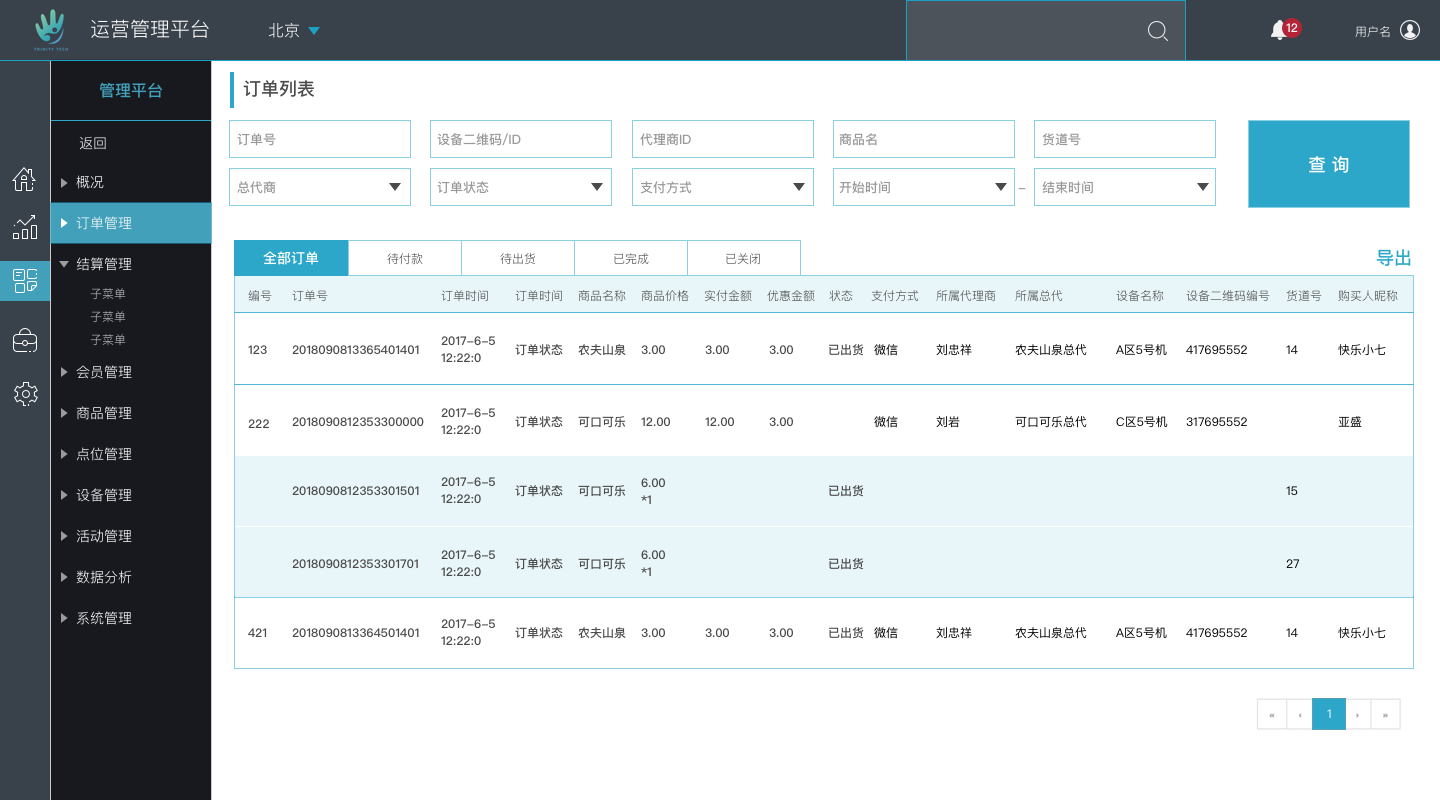Click the search magnifier icon
The width and height of the screenshot is (1440, 800).
point(1157,31)
